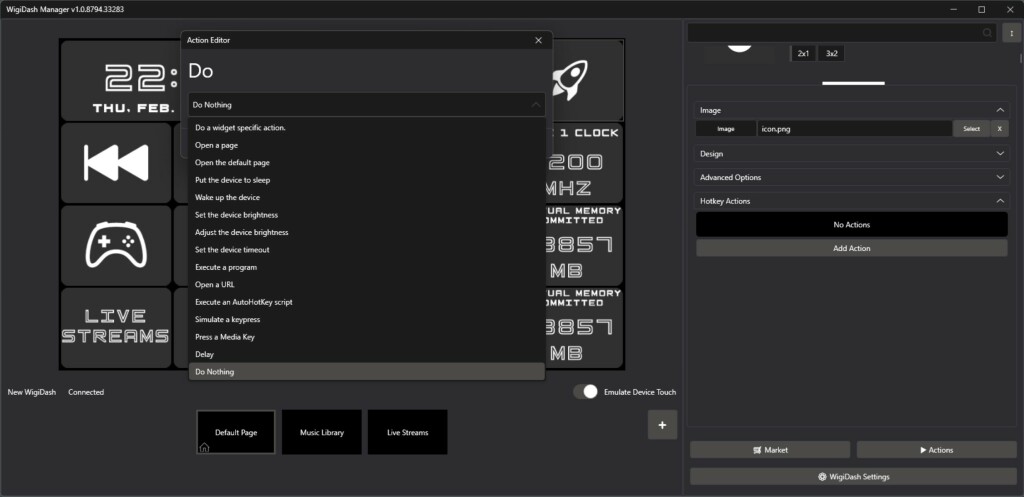The height and width of the screenshot is (497, 1024).
Task: Open the Music Library page thumbnail
Action: click(x=322, y=432)
